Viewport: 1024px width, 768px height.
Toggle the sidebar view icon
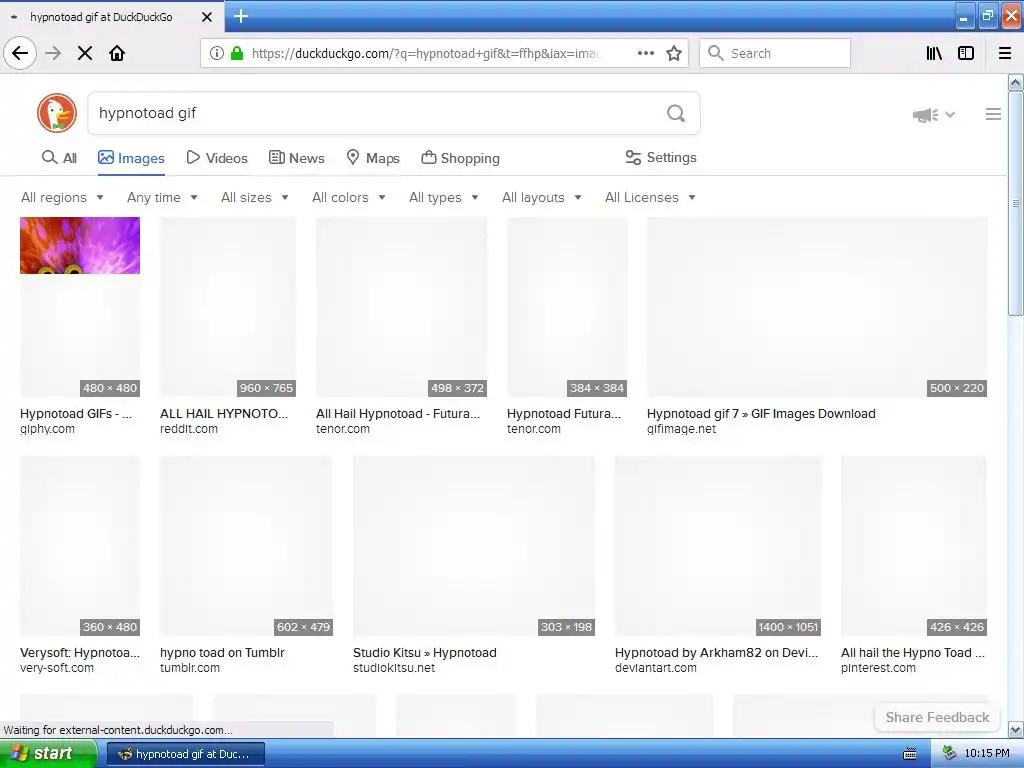coord(966,53)
